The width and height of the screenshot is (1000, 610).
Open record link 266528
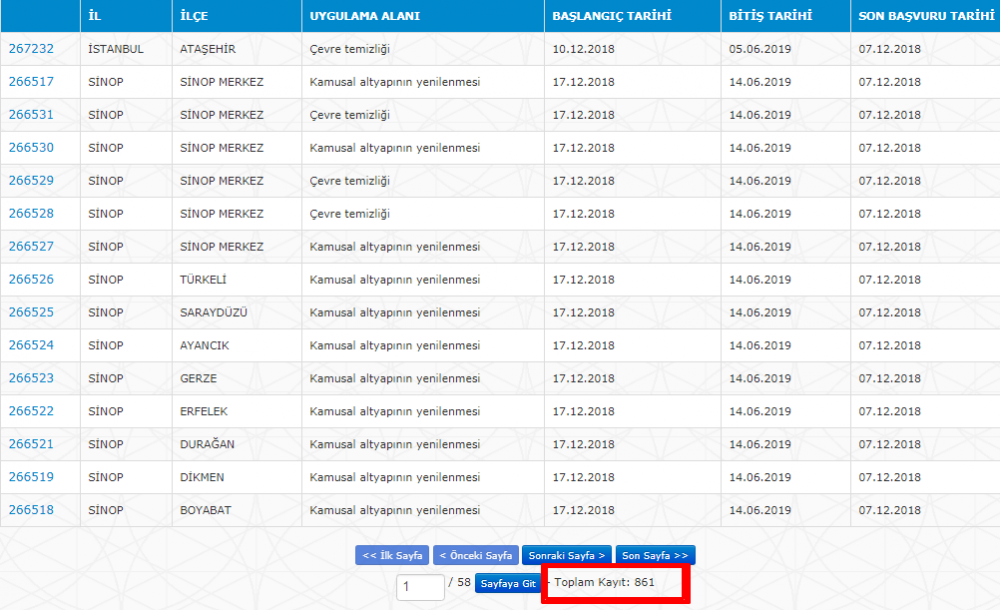pos(31,214)
